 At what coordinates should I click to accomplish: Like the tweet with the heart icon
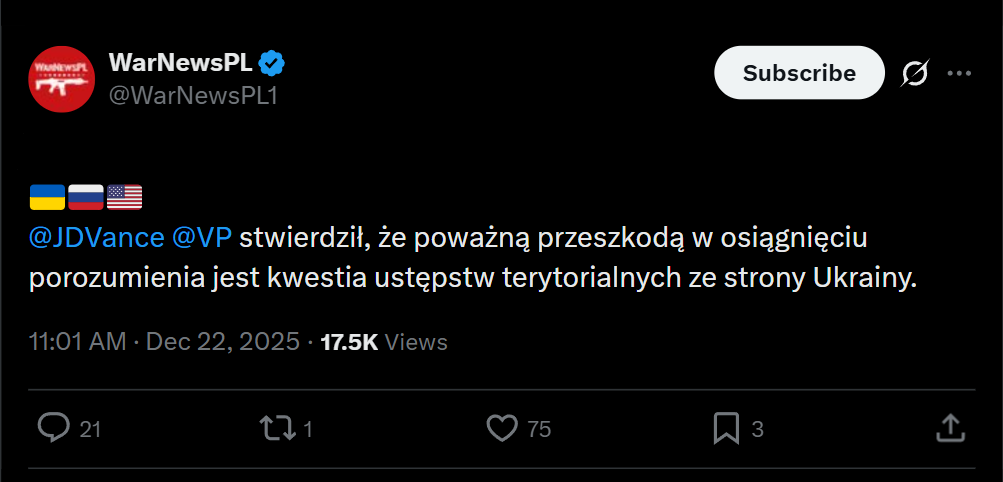501,428
